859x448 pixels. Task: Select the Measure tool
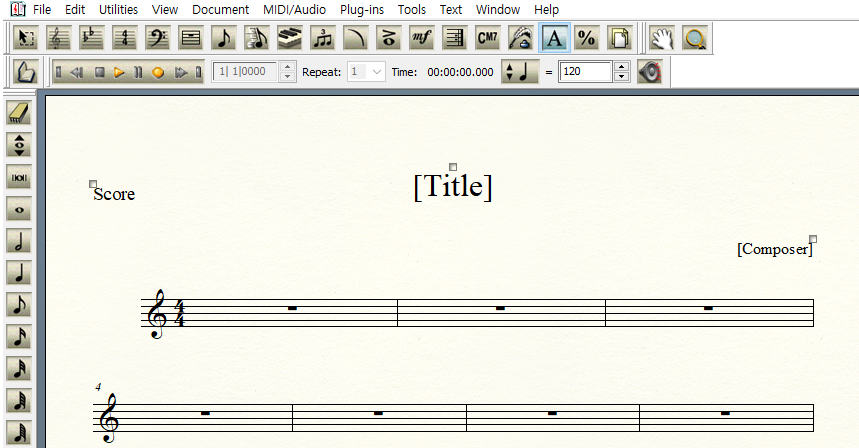tap(190, 38)
